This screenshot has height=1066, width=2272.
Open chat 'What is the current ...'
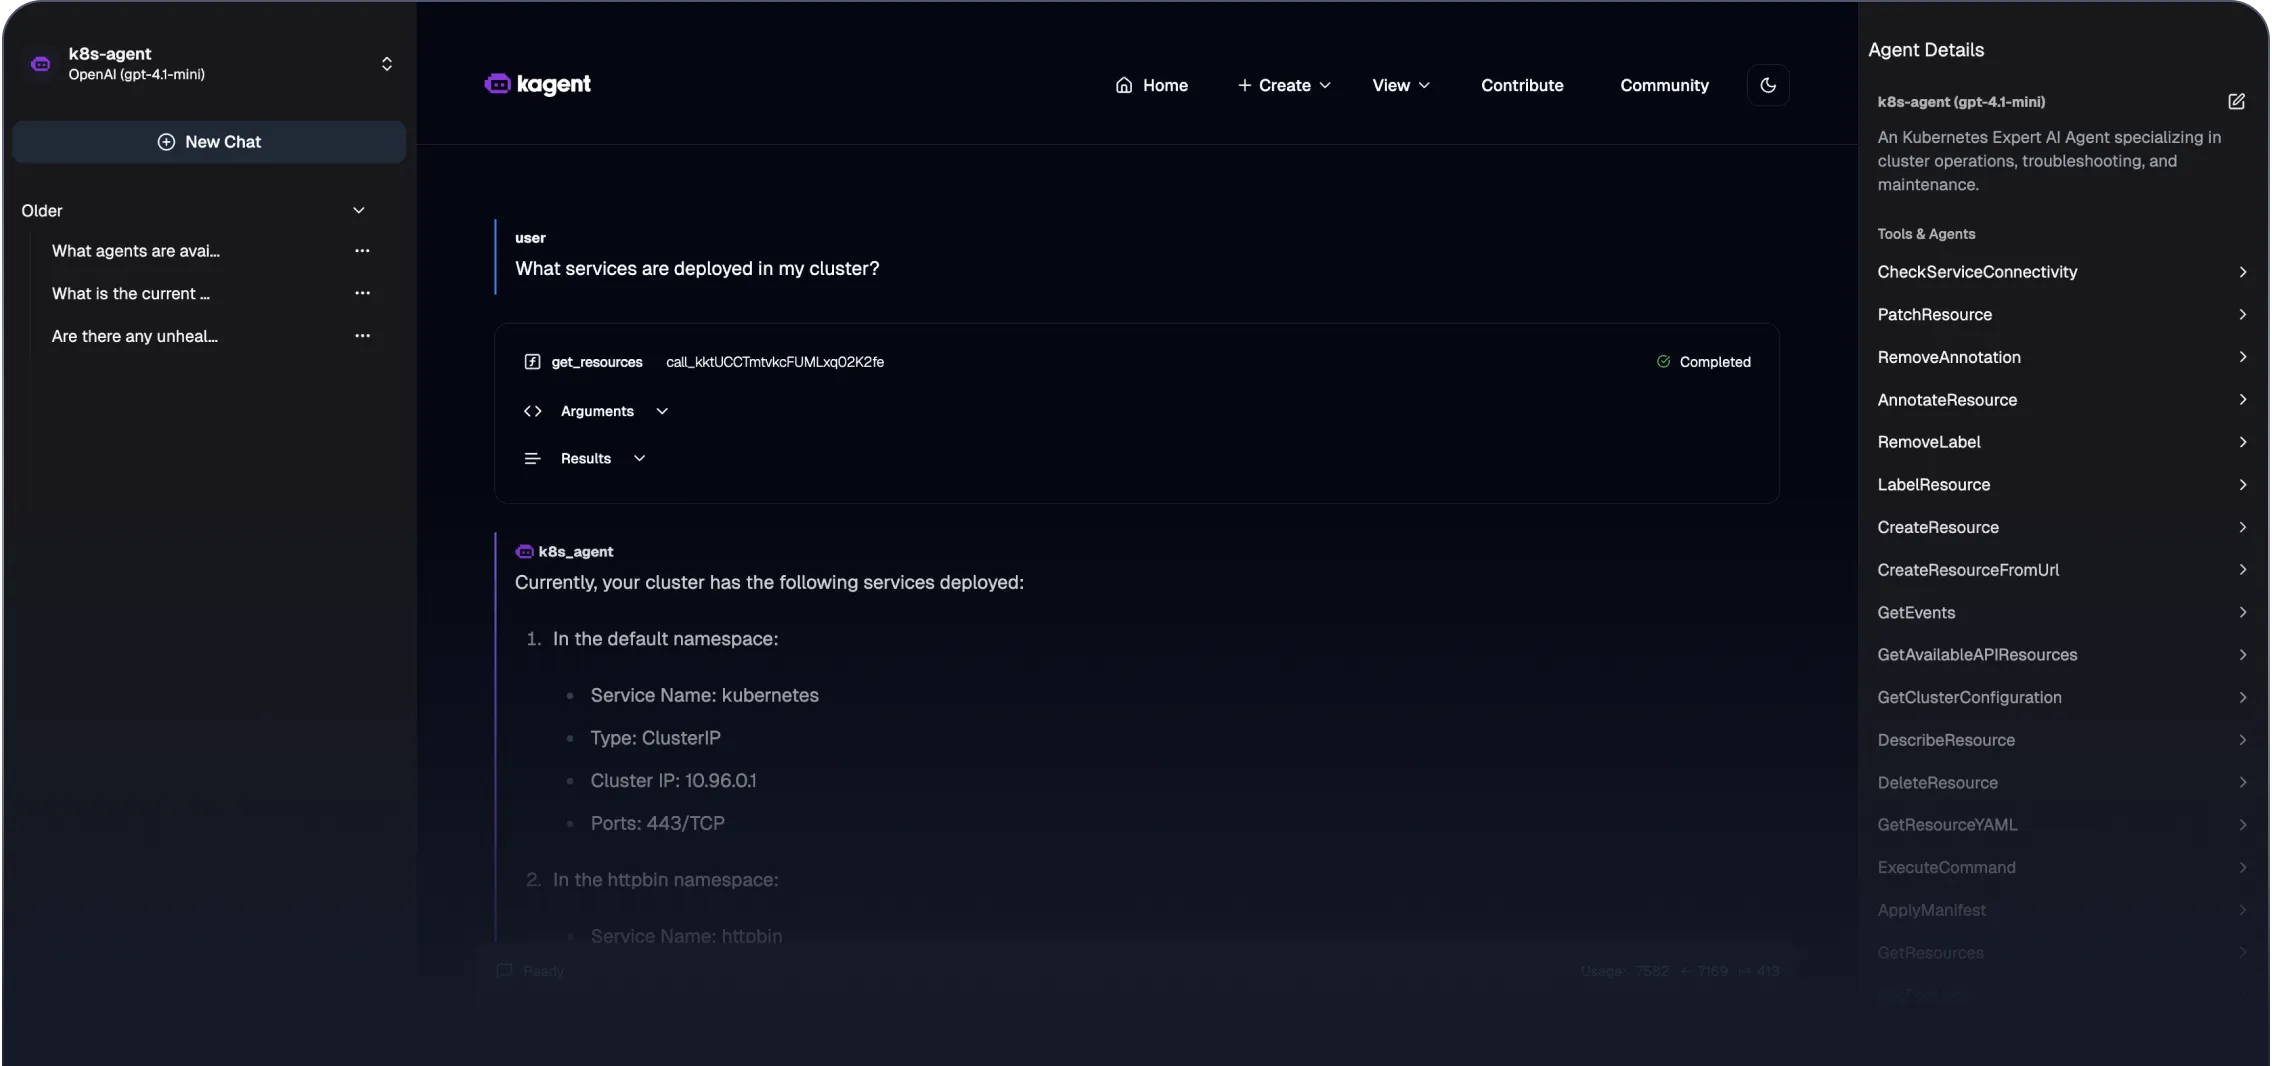pos(131,293)
